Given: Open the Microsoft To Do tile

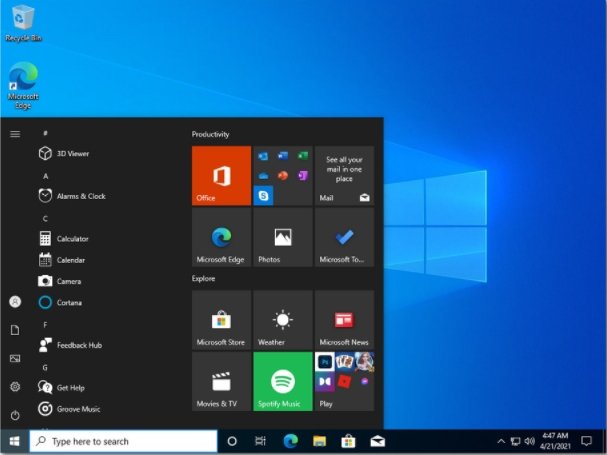Looking at the screenshot, I should tap(344, 237).
